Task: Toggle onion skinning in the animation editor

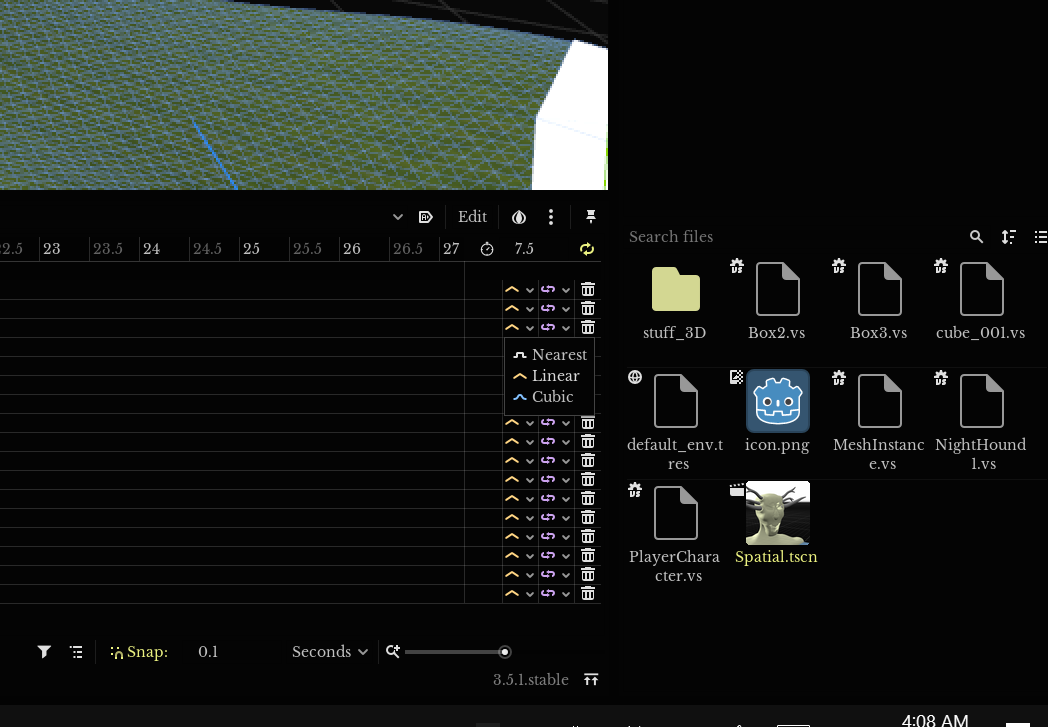Action: click(x=519, y=217)
